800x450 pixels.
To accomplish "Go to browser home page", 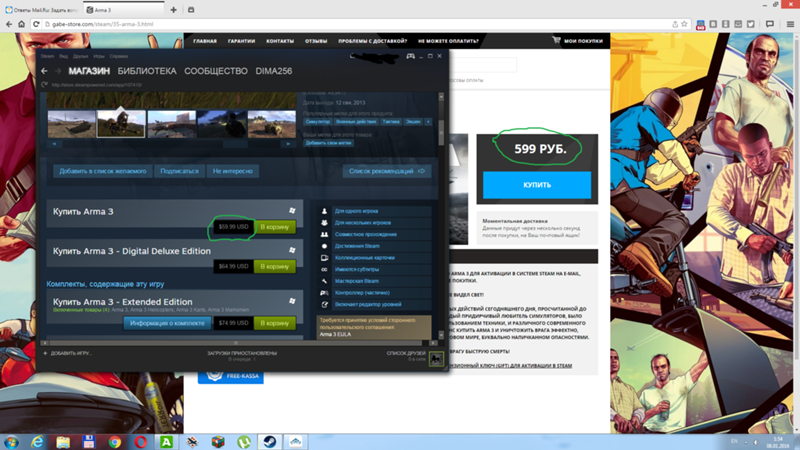I will 21,24.
